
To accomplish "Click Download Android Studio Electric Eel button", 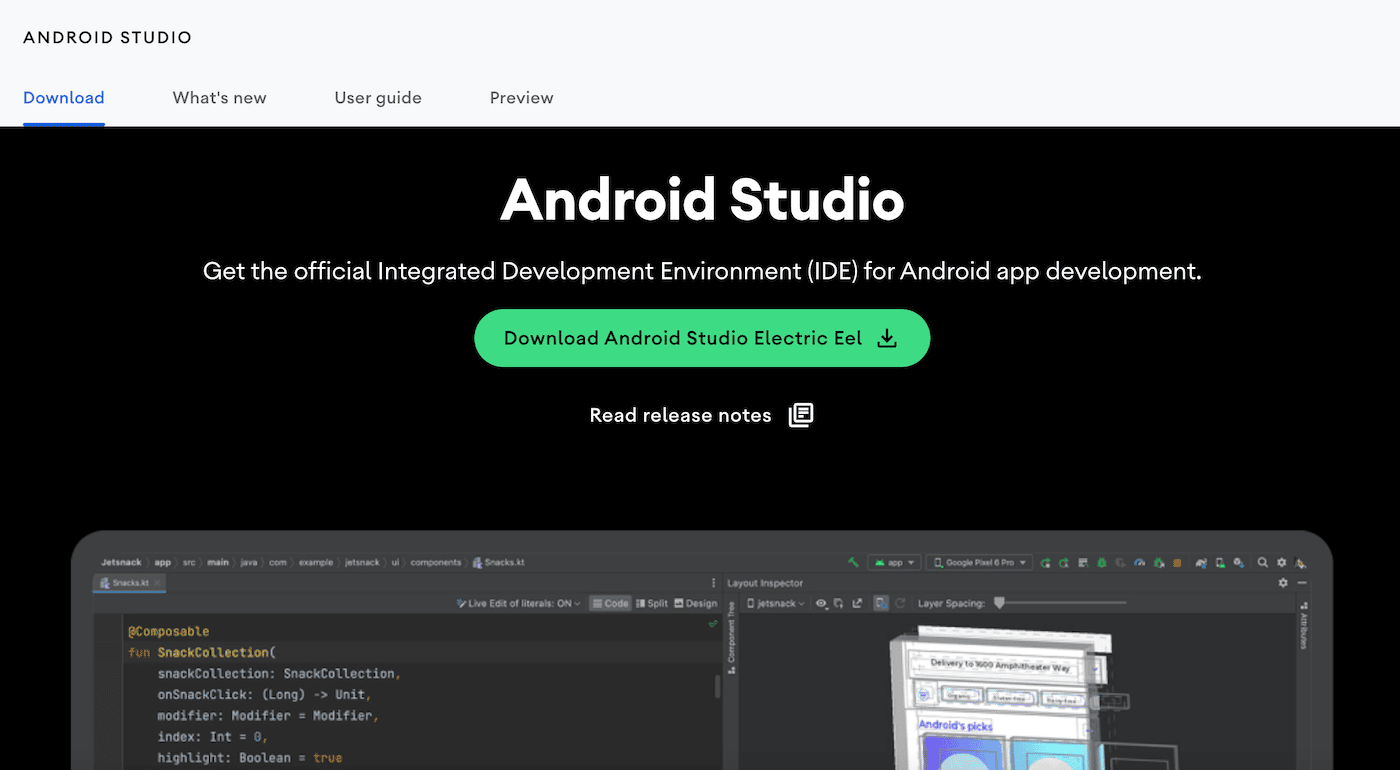I will 682,338.
